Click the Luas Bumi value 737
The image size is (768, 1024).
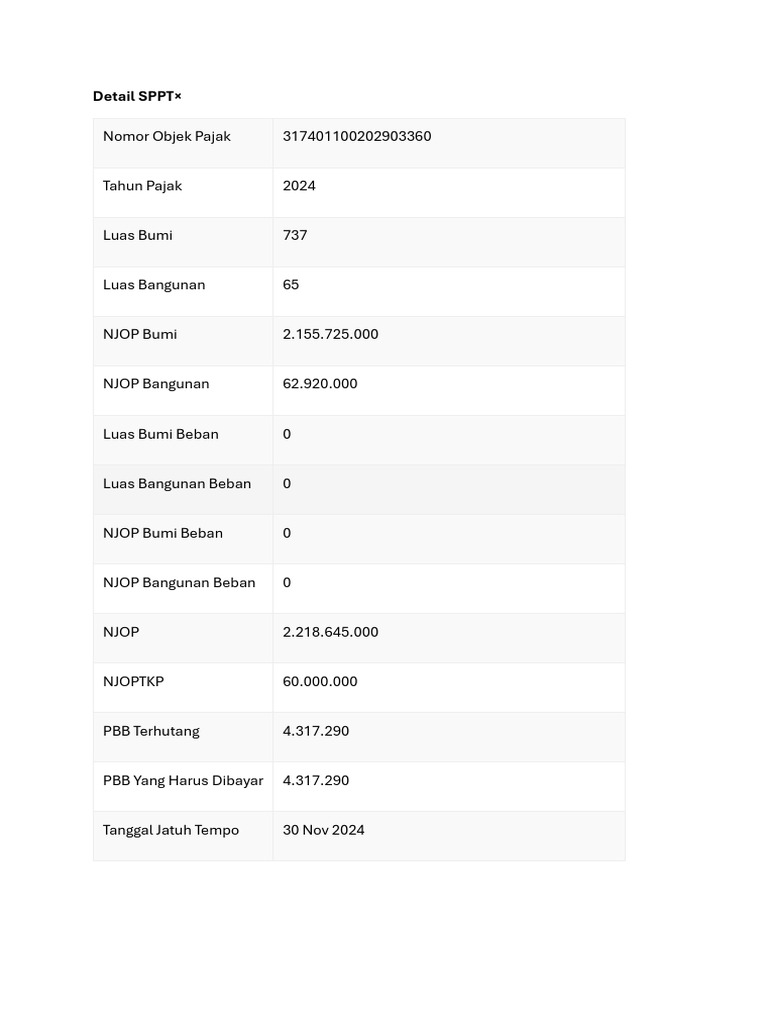click(x=295, y=235)
